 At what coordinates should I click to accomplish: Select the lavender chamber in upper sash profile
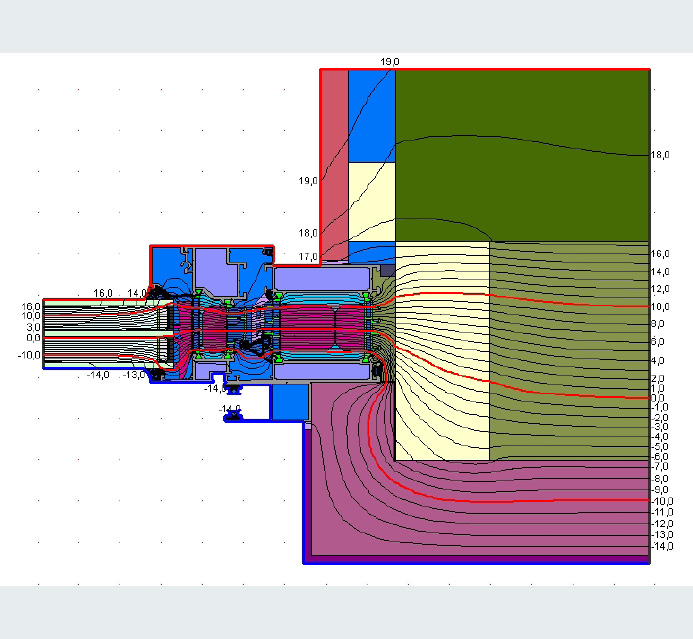[x=213, y=268]
